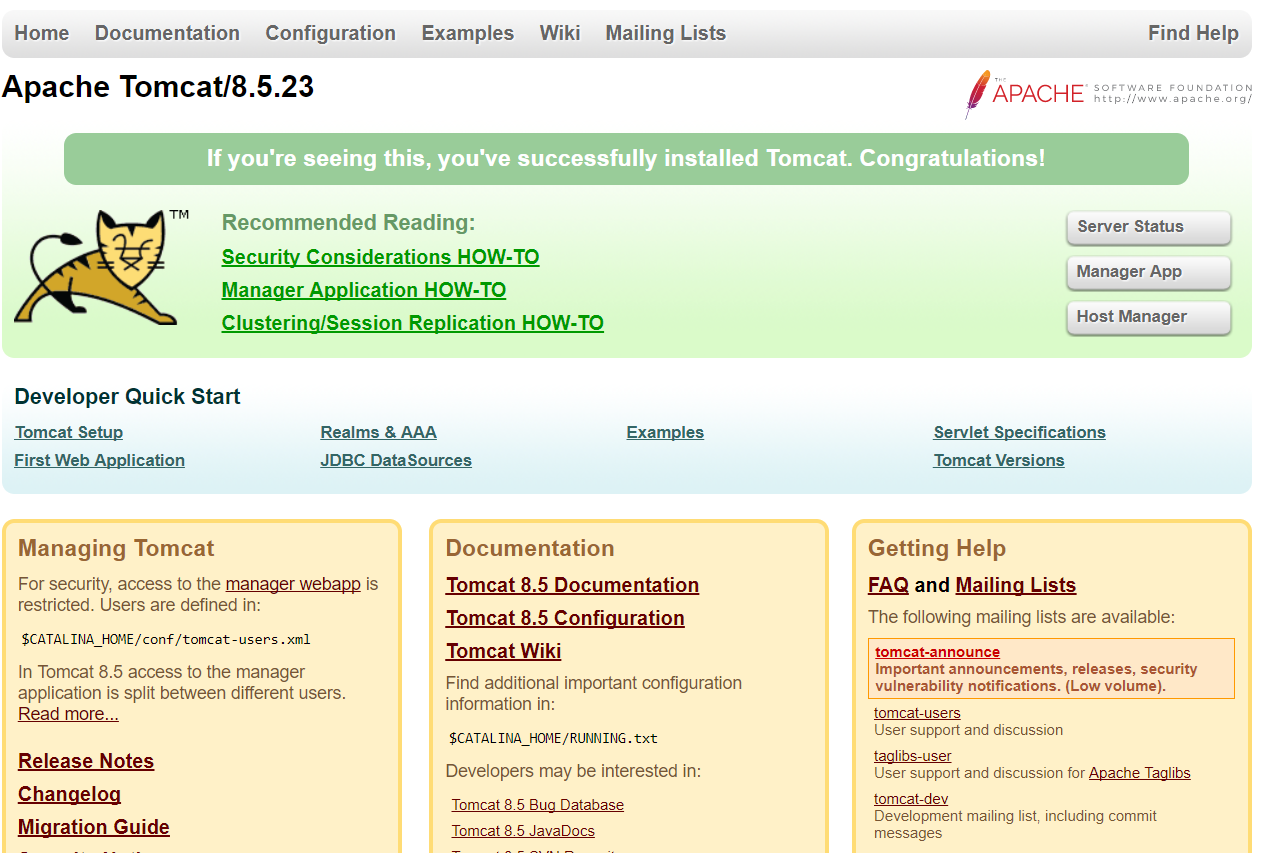Open Tomcat 8.5 Bug Database link

coord(538,805)
